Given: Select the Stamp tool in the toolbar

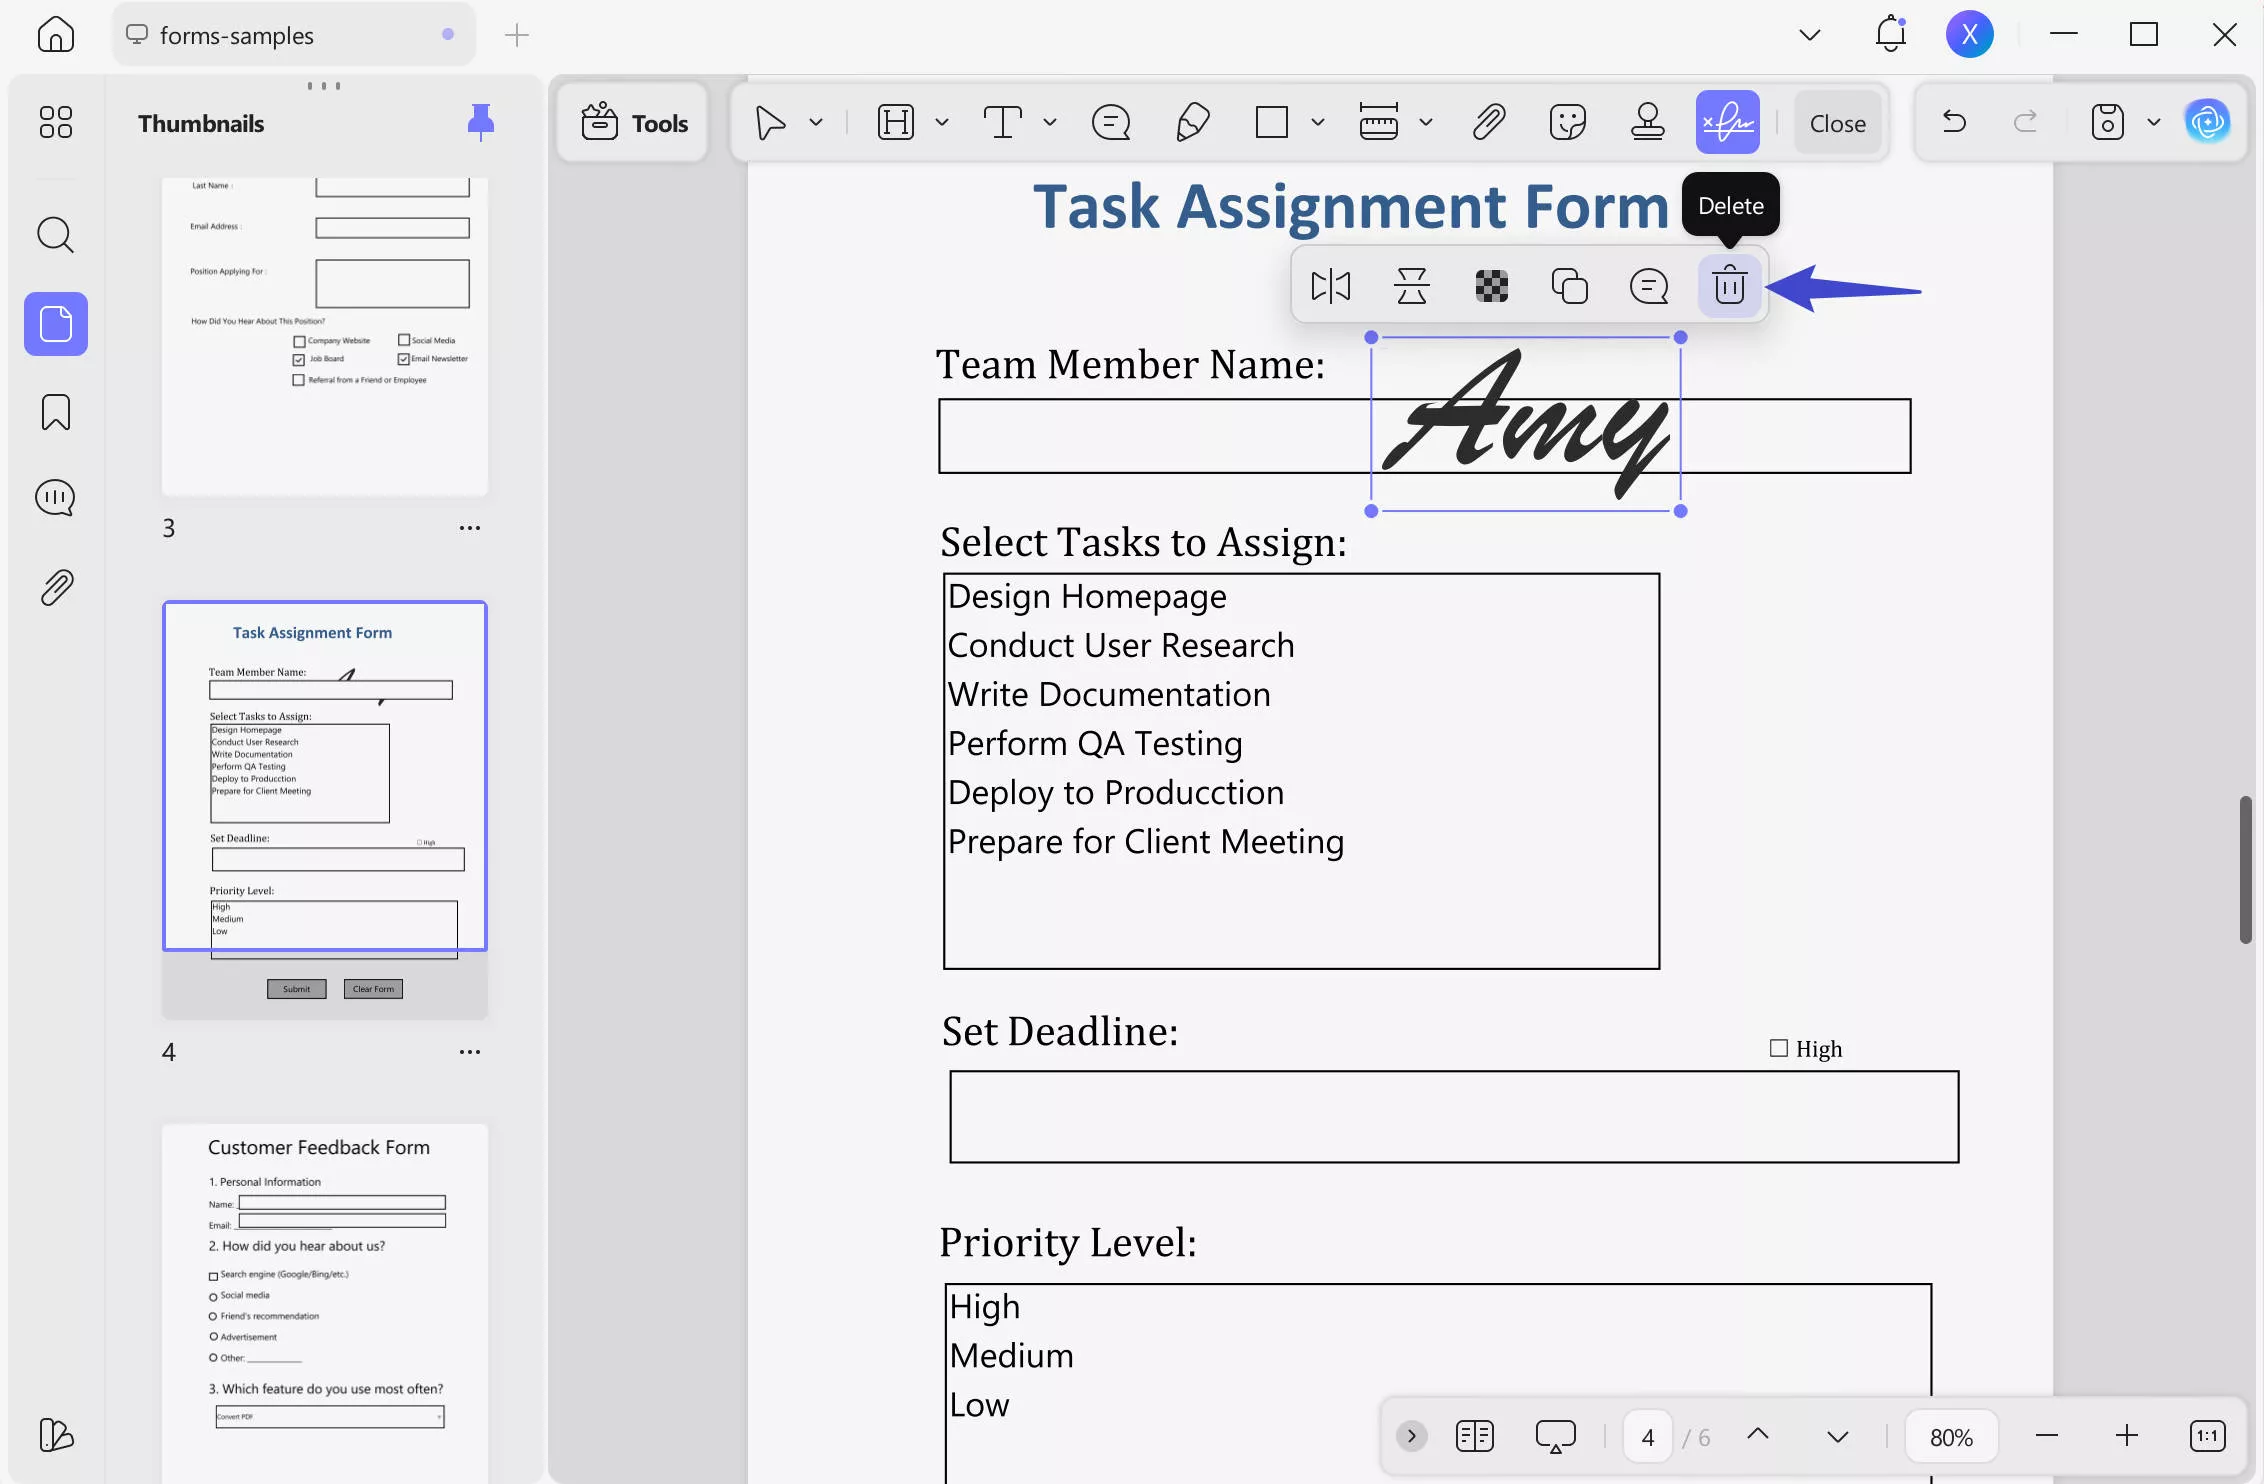Looking at the screenshot, I should [x=1647, y=121].
